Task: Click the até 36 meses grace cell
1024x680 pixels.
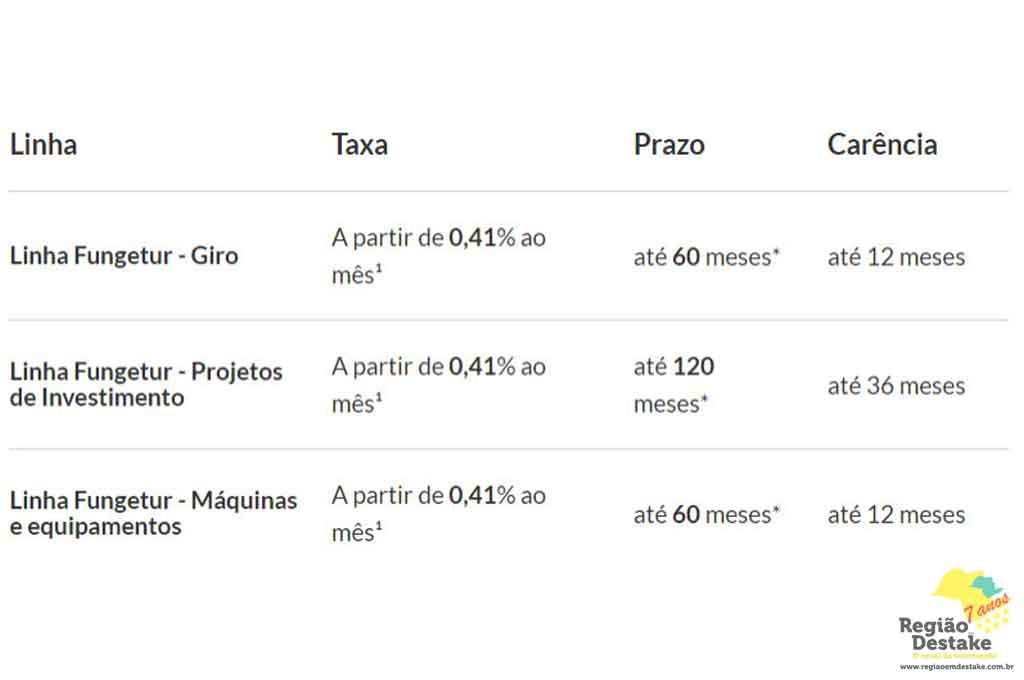Action: tap(896, 385)
